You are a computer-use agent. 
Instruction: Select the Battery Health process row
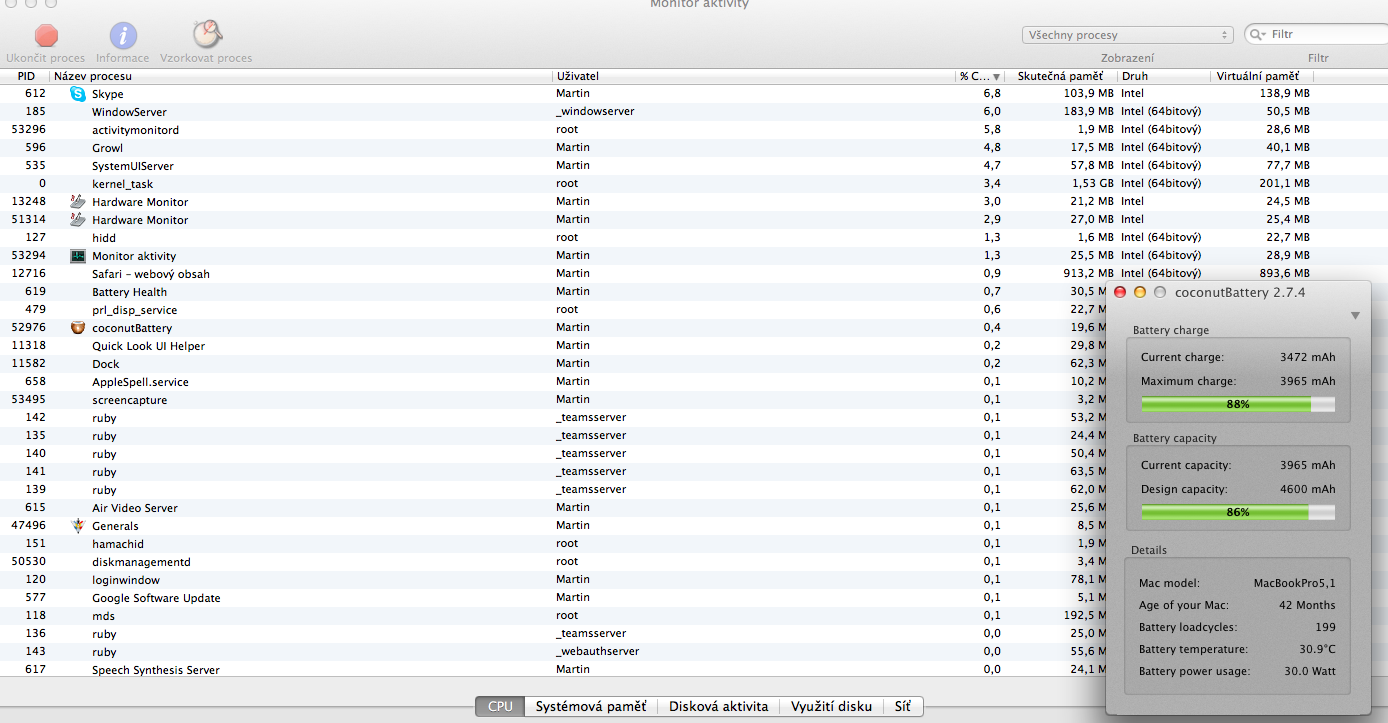tap(553, 292)
